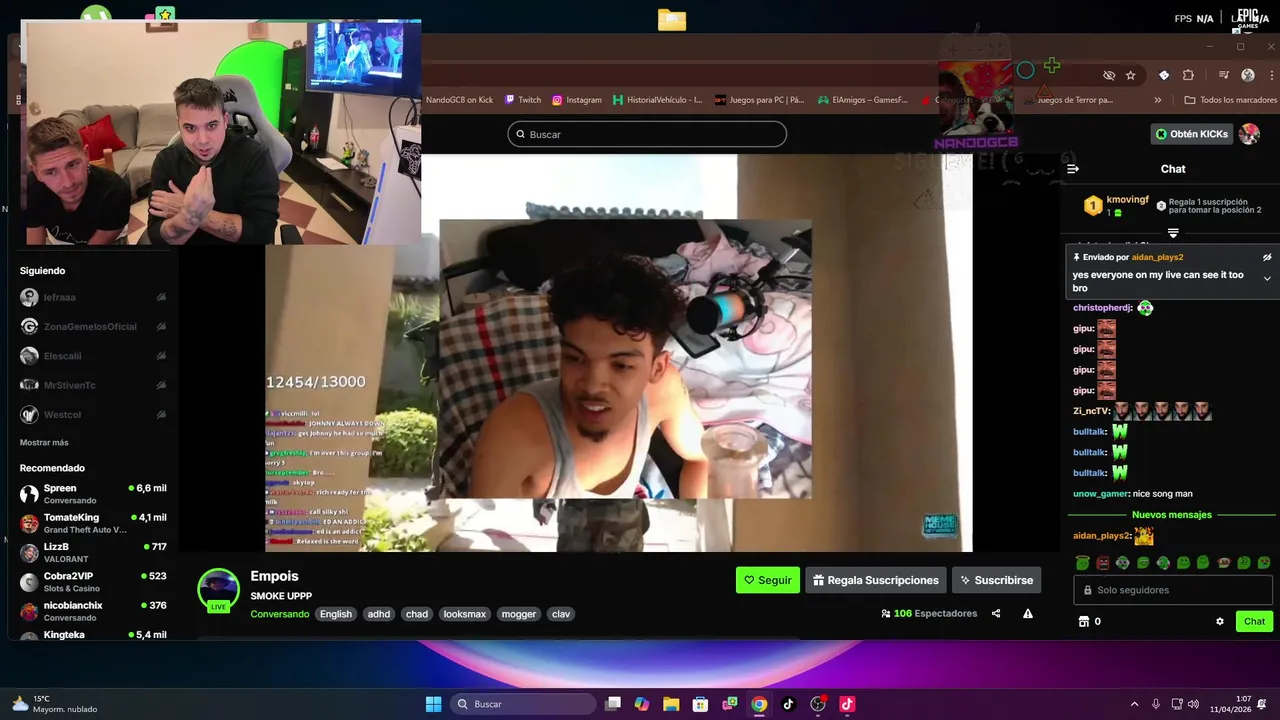Open the HistorialVehículo bookmark
This screenshot has height=720, width=1280.
(x=658, y=100)
